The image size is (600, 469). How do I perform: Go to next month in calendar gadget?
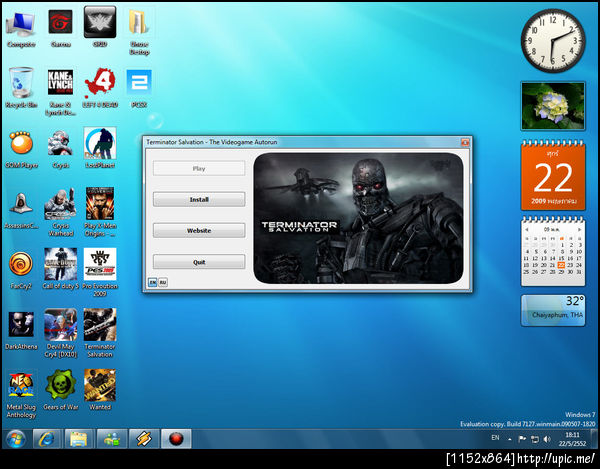[579, 229]
